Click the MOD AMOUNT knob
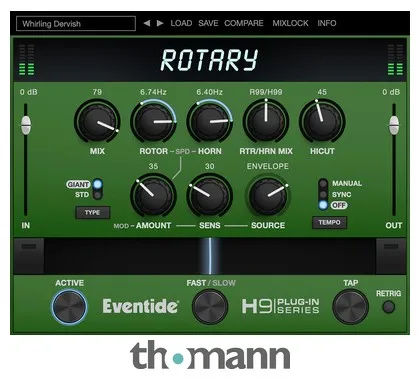420x379 pixels. 153,196
